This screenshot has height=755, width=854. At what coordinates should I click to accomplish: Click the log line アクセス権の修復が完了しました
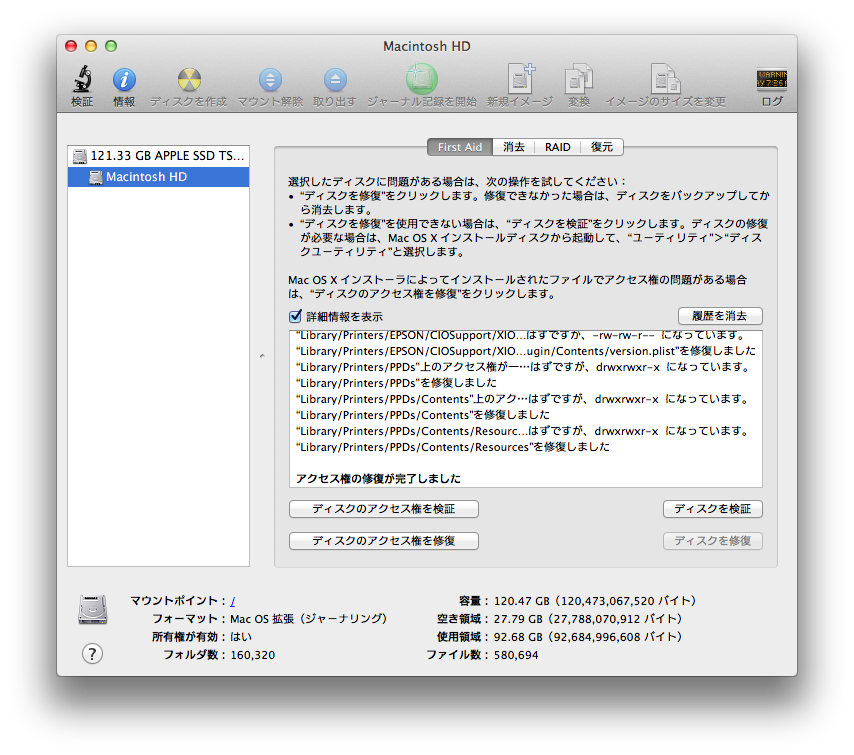378,479
